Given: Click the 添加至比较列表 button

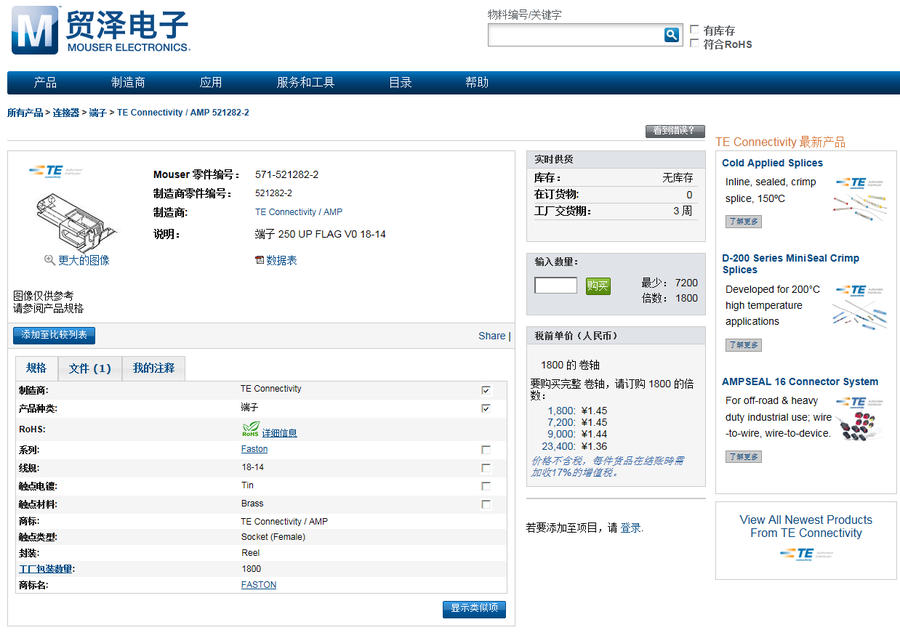Looking at the screenshot, I should click(54, 335).
